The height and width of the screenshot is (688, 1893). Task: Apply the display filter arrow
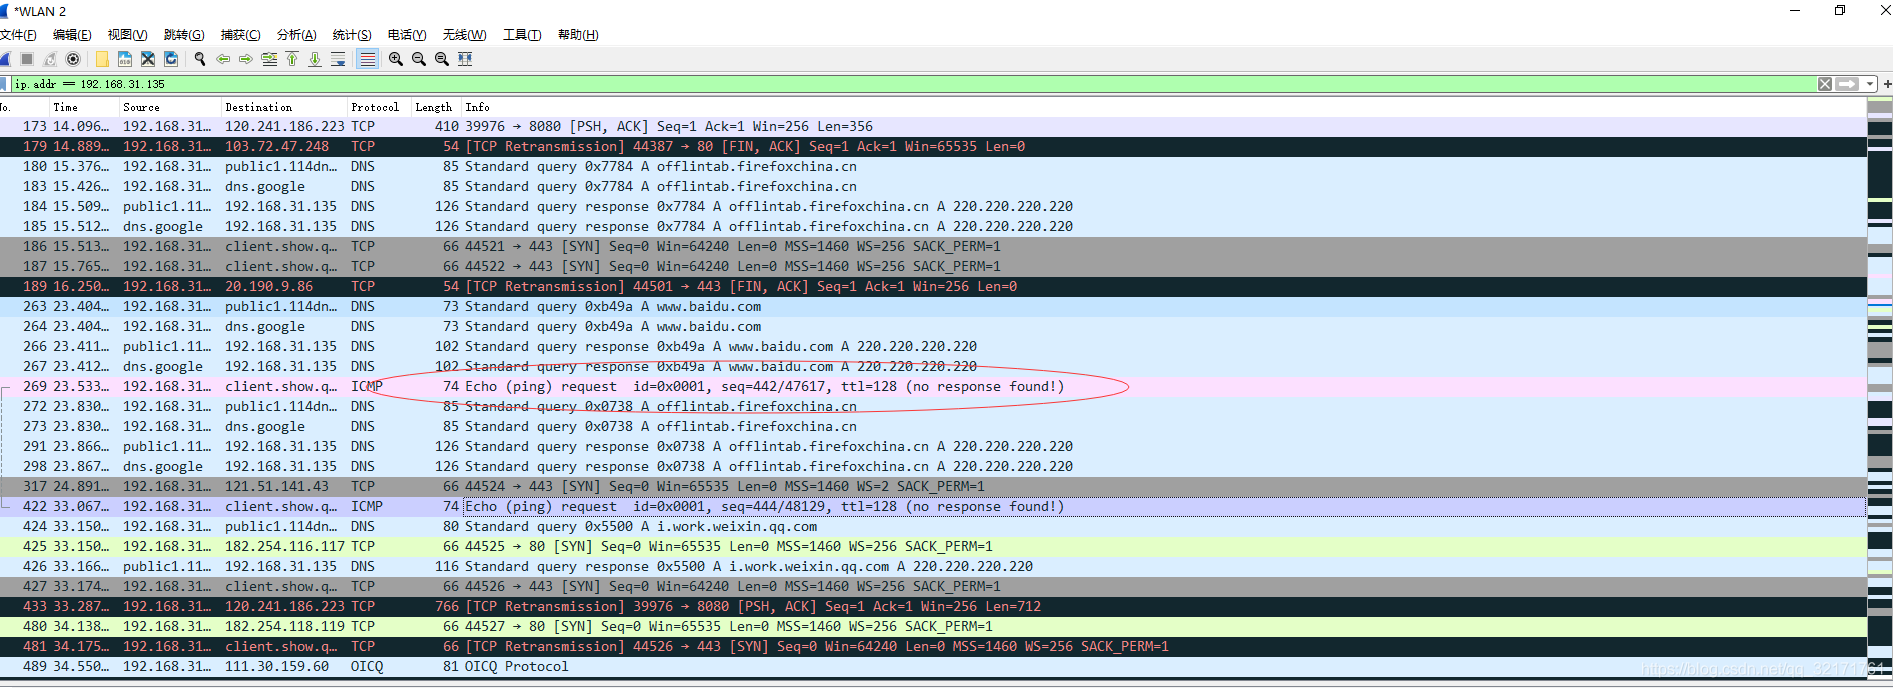click(x=1848, y=84)
